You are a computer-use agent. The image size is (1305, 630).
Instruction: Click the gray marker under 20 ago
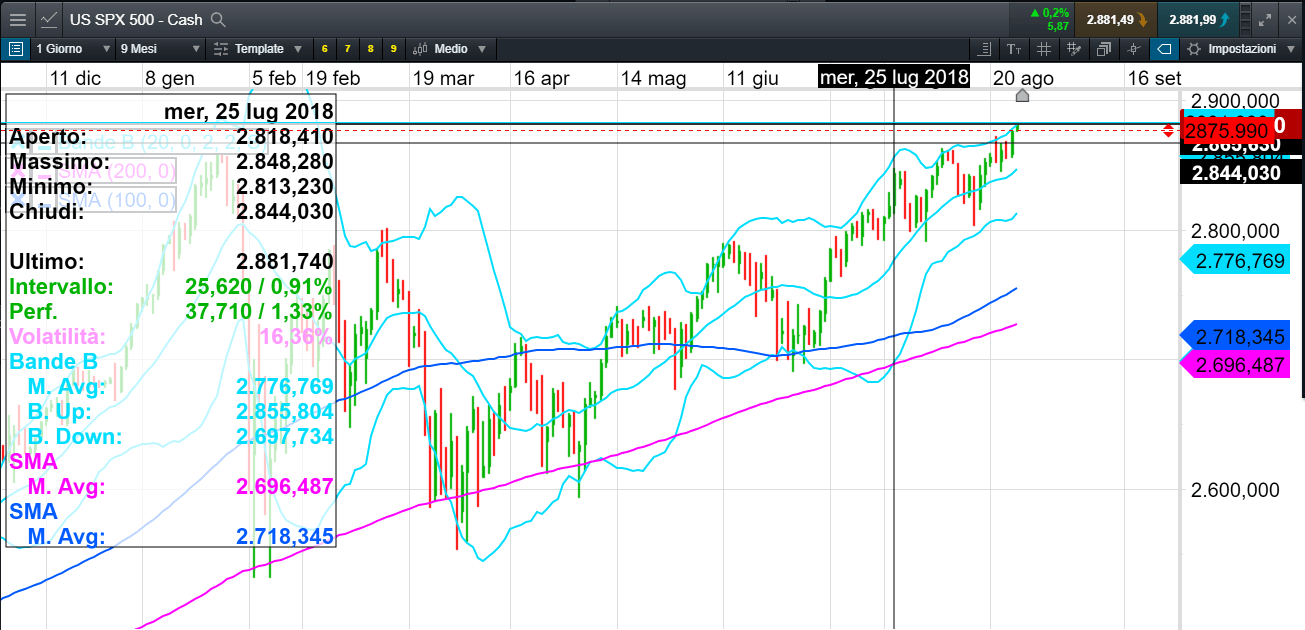1022,95
